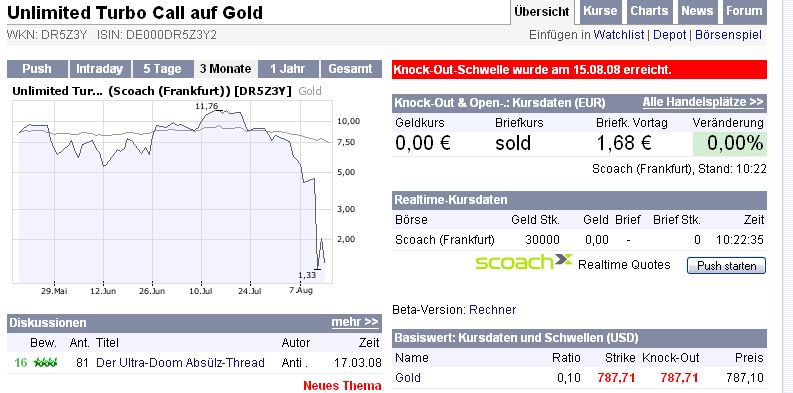The image size is (793, 393).
Task: Show the Gesamt chart range
Action: (x=350, y=69)
